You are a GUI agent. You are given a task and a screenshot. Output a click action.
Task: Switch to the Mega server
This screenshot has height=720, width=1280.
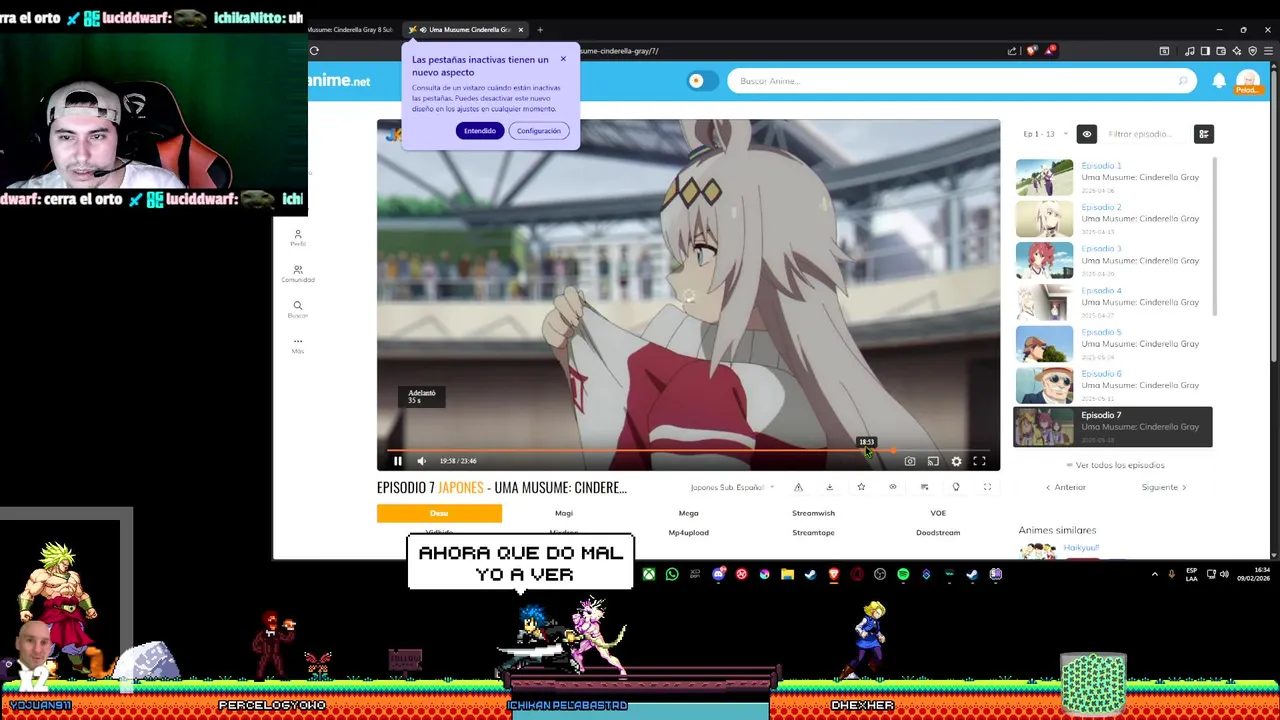tap(688, 513)
